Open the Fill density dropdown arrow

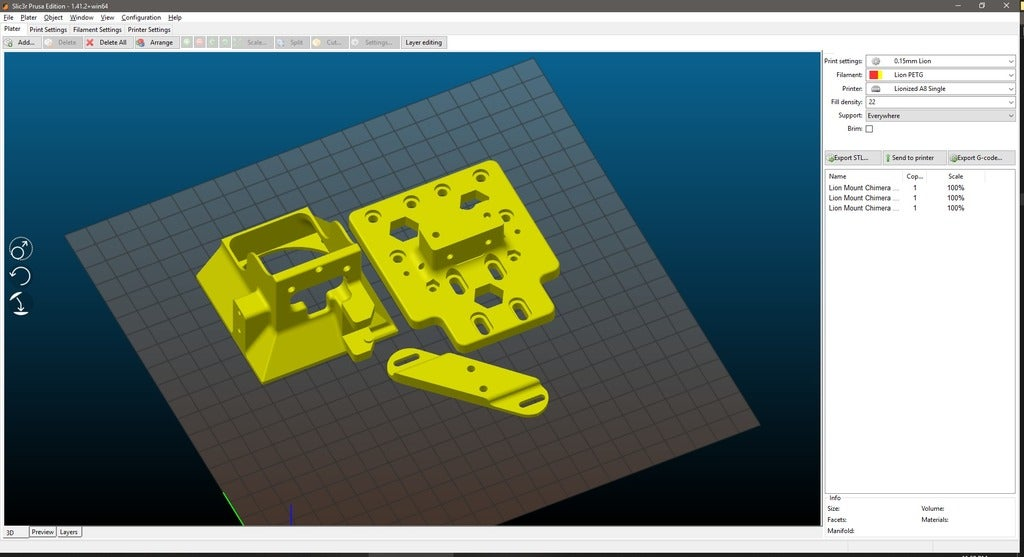(x=1010, y=102)
